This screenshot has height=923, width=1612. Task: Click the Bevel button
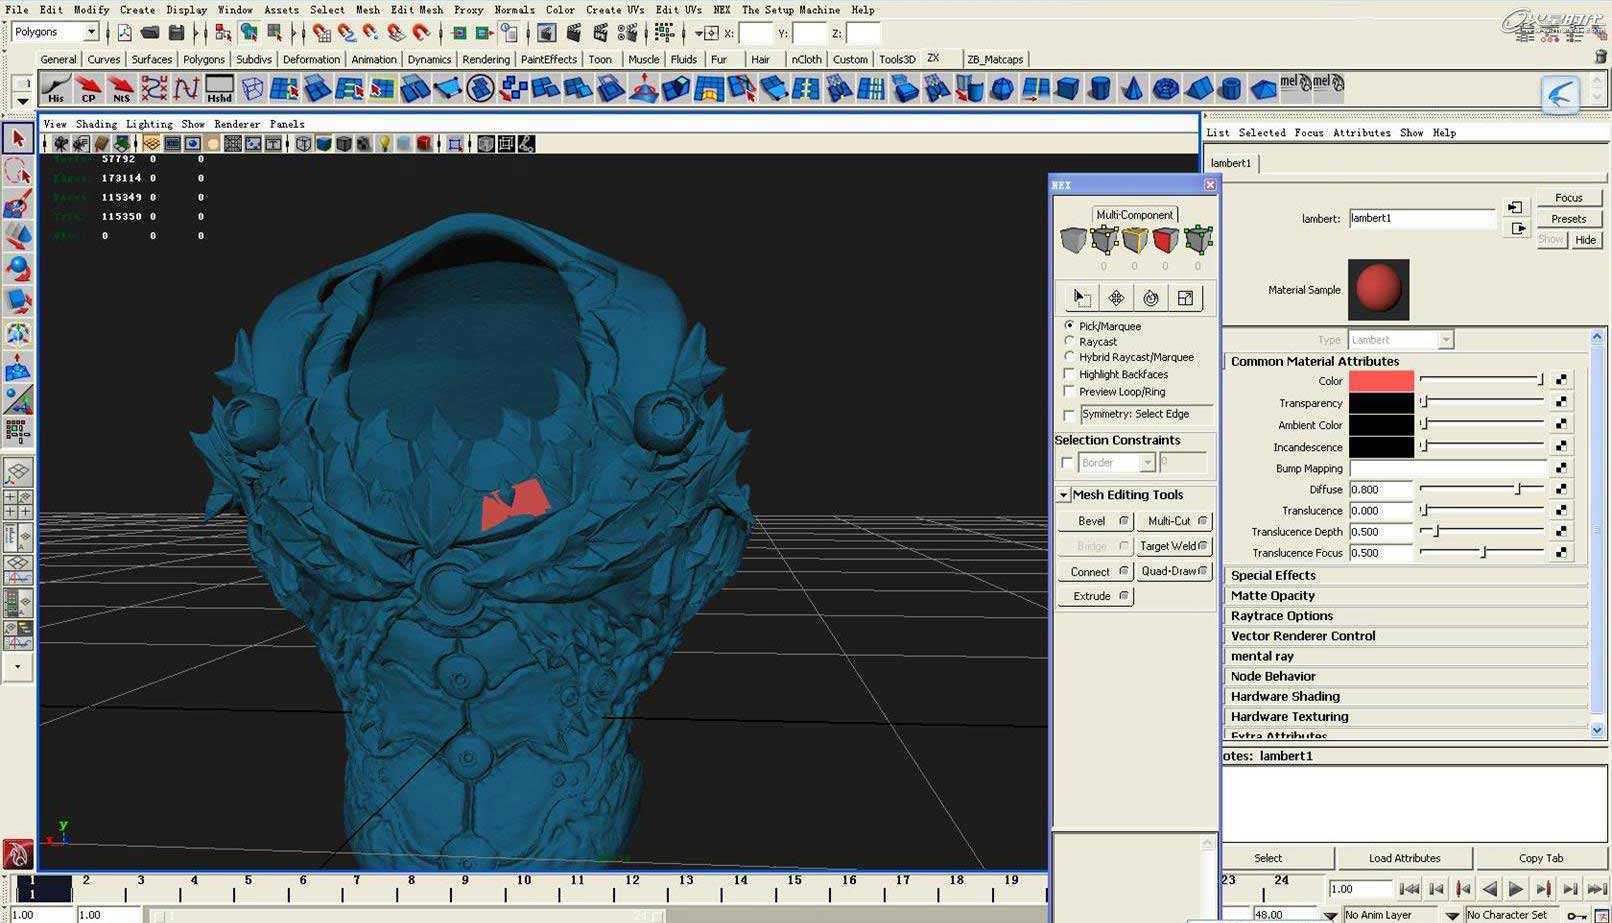point(1092,521)
